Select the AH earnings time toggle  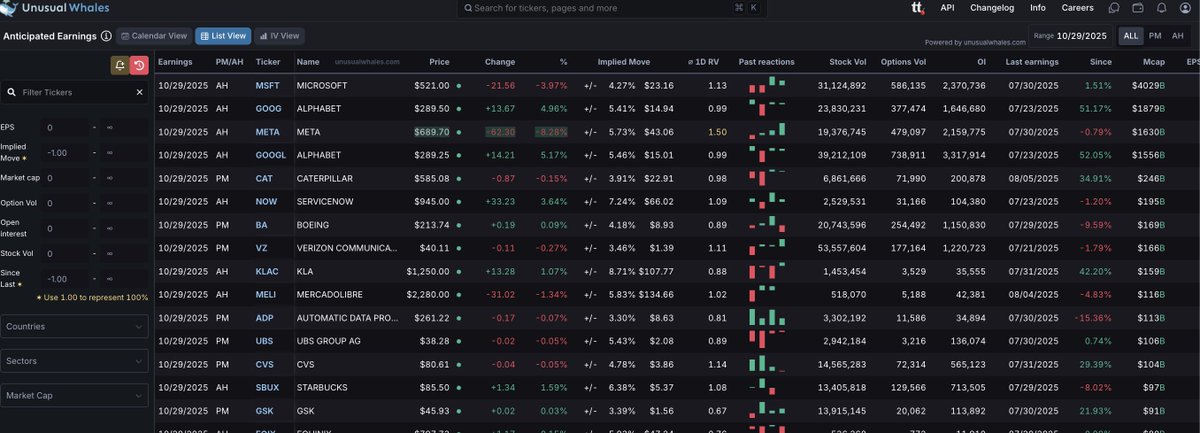tap(1177, 35)
